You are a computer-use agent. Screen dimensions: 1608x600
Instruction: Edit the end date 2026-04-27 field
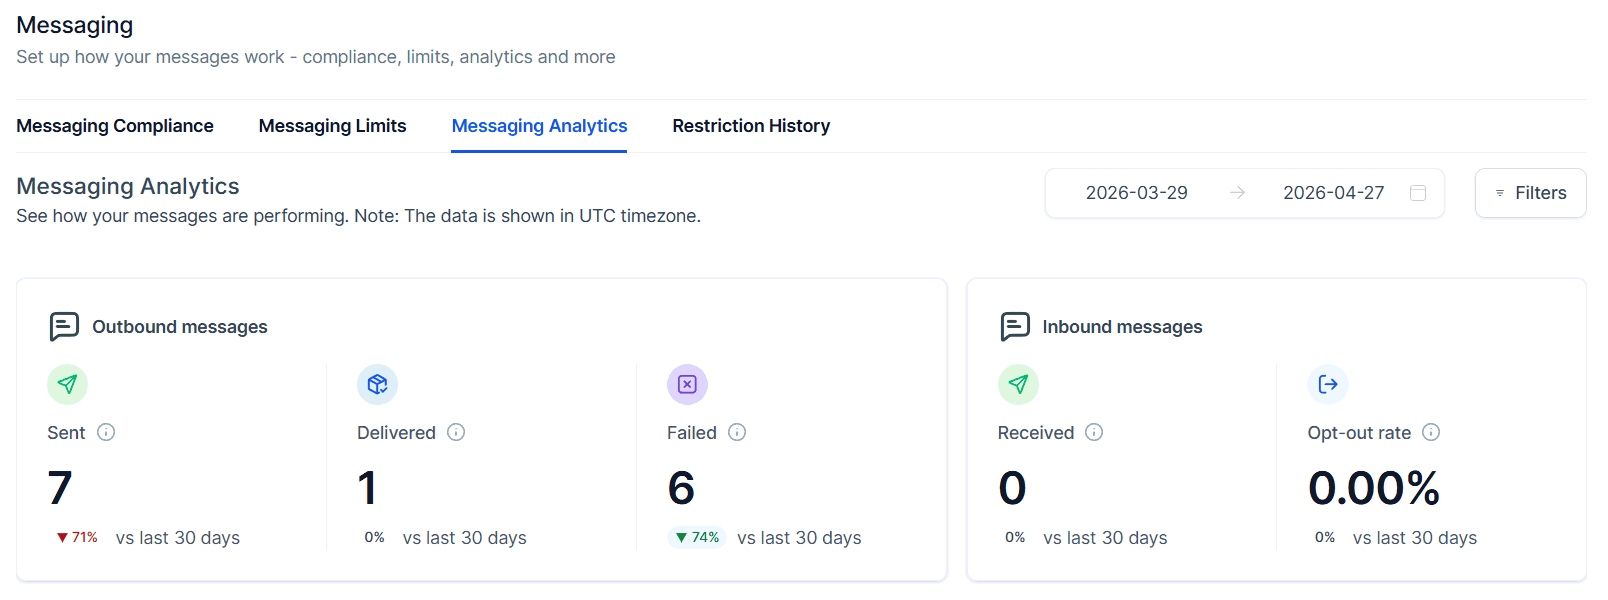[1333, 193]
